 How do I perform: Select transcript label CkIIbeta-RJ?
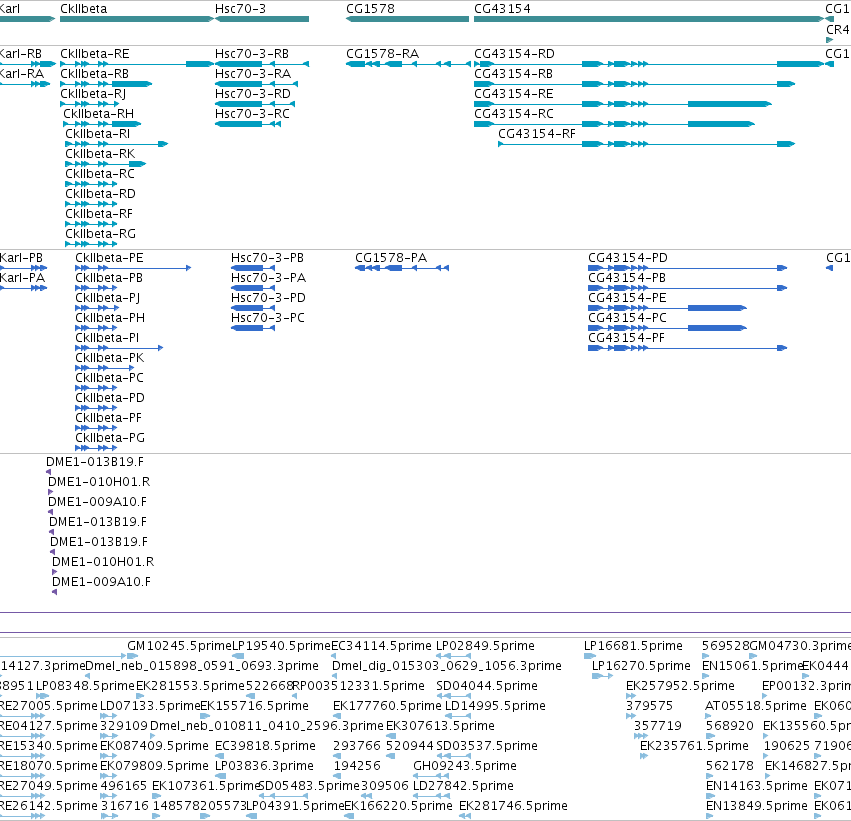coord(93,94)
